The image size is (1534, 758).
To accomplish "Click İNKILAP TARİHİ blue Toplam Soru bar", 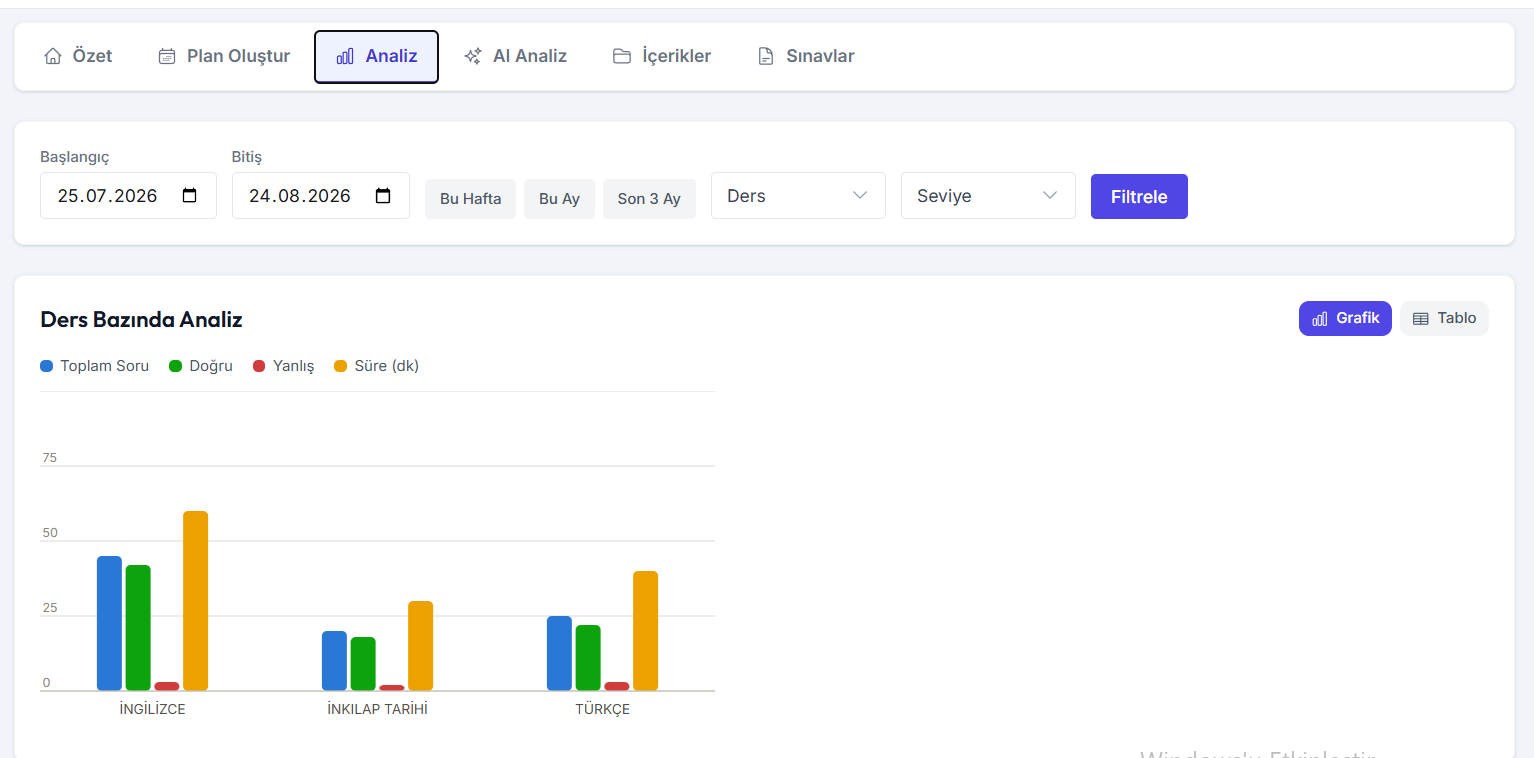I will pos(334,661).
